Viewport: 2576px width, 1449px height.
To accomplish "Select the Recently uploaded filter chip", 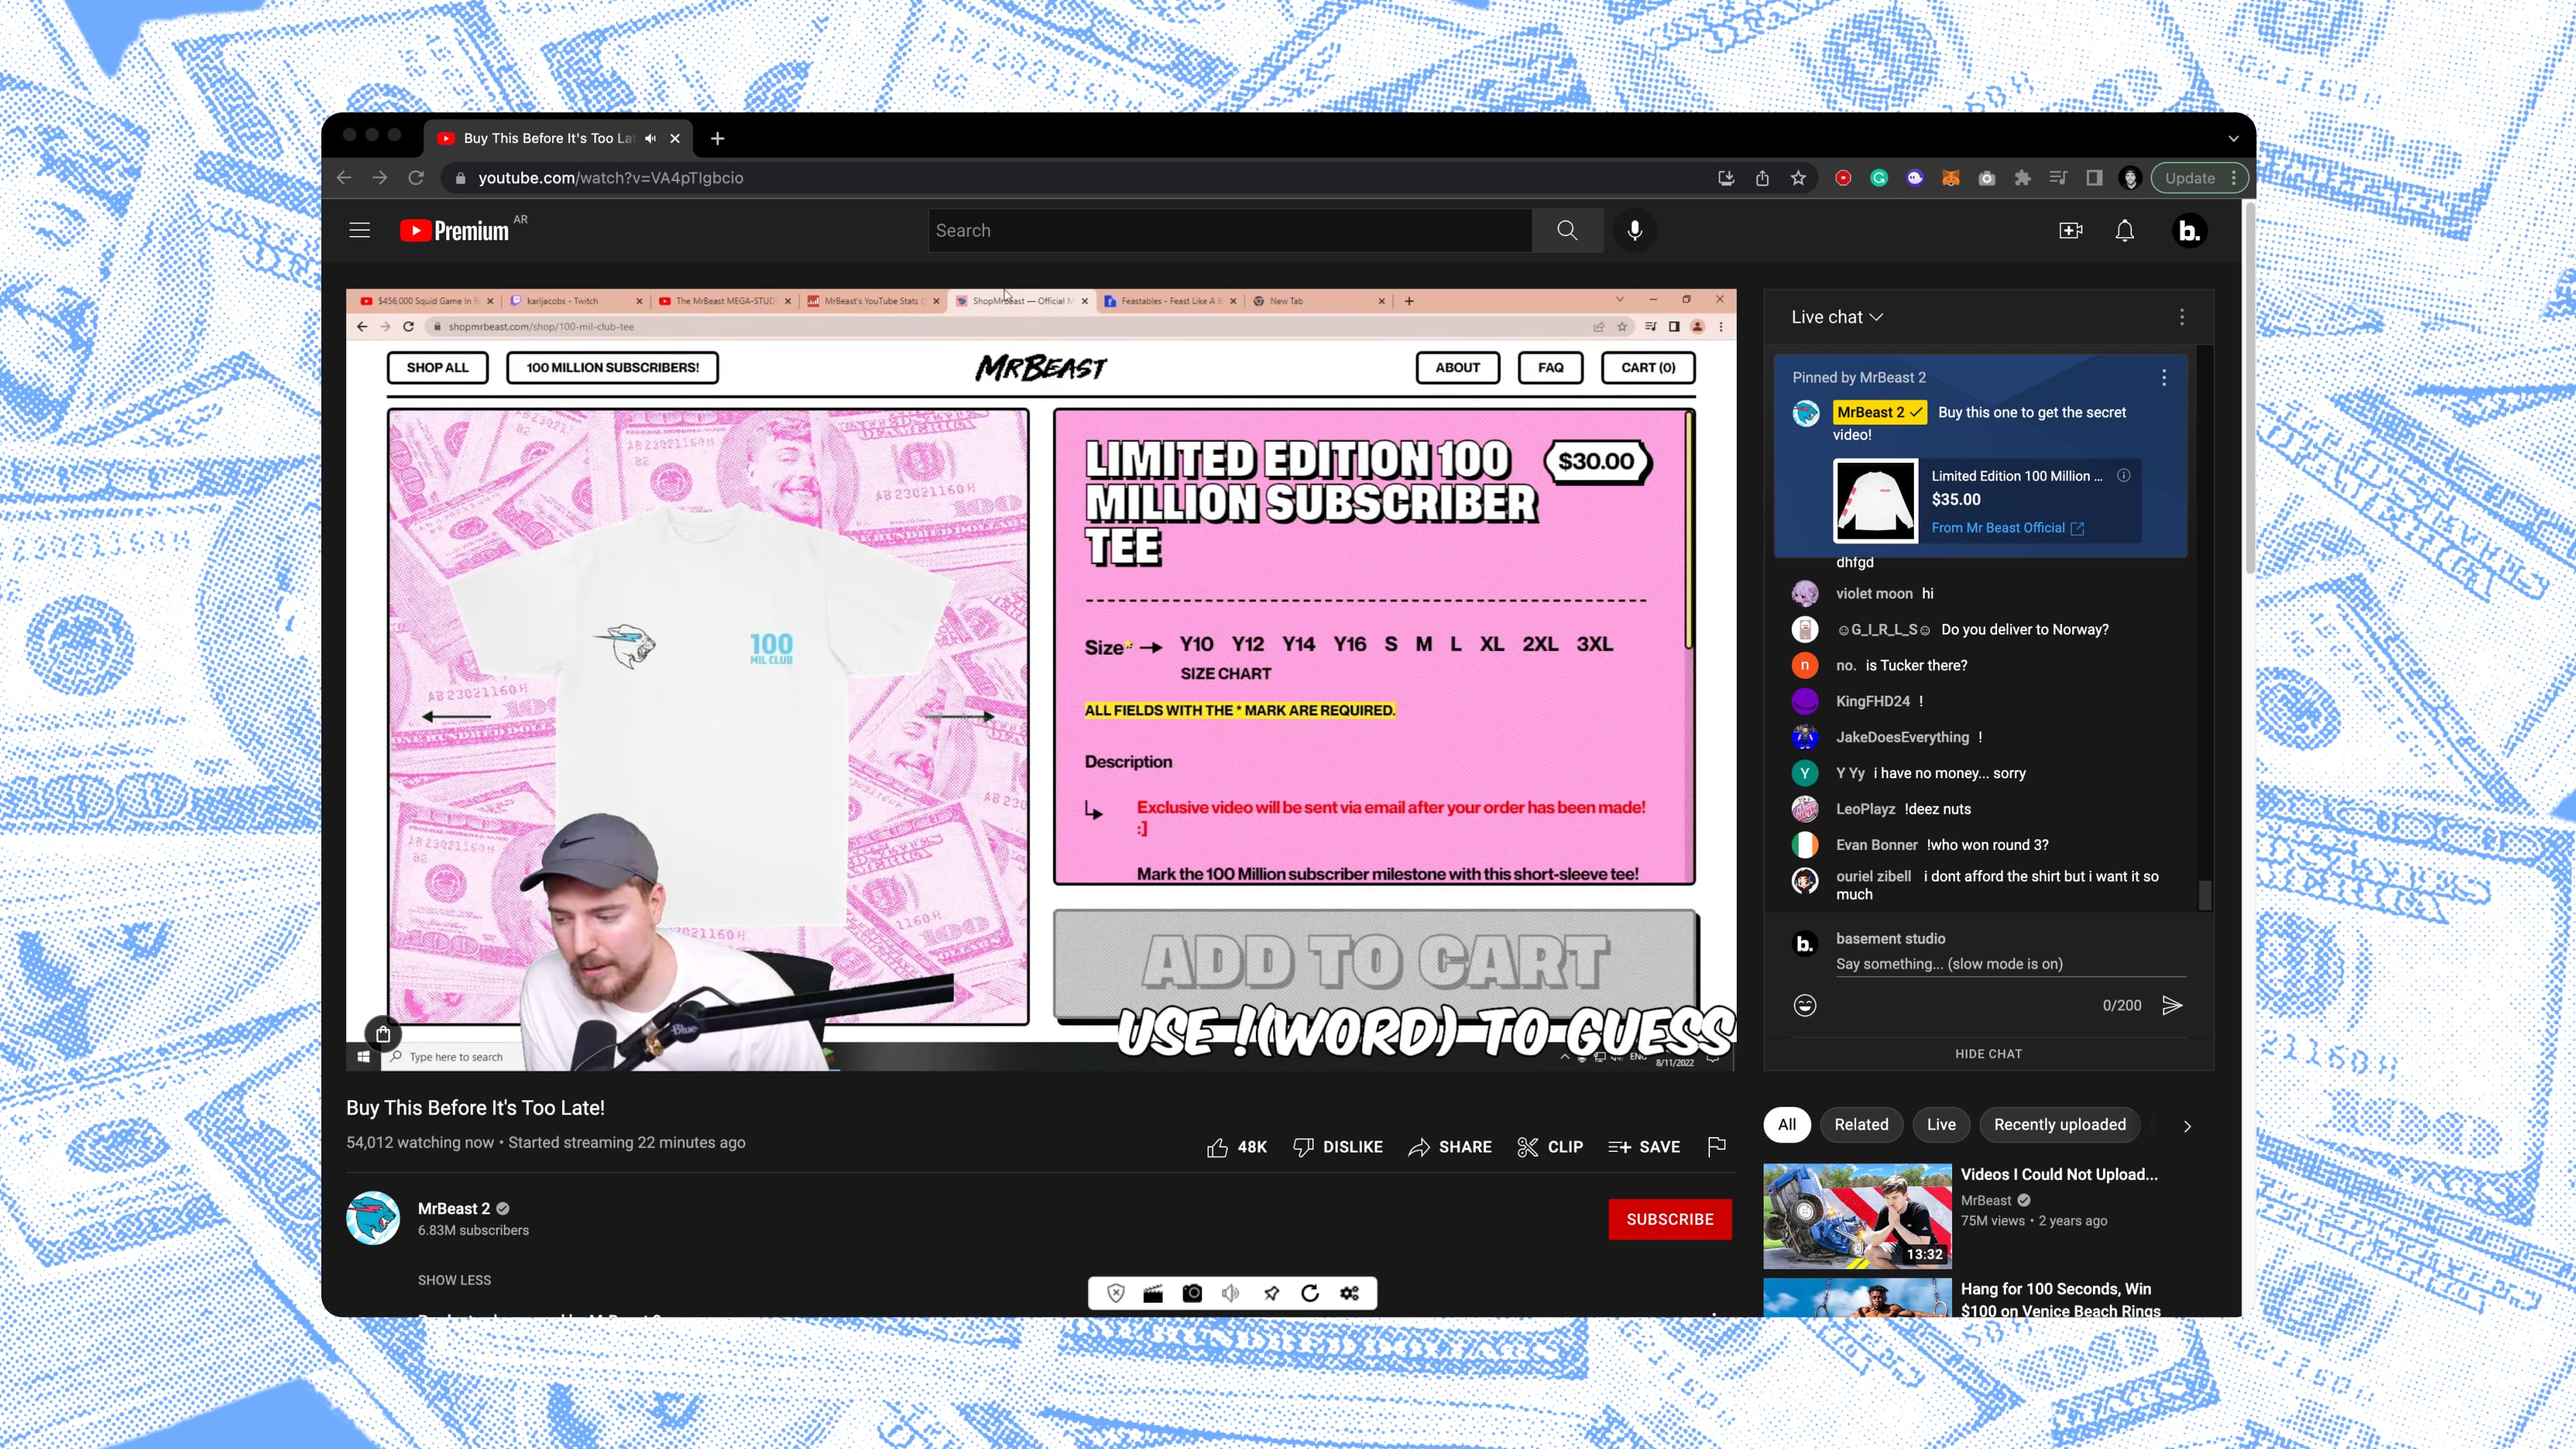I will (x=2059, y=1124).
